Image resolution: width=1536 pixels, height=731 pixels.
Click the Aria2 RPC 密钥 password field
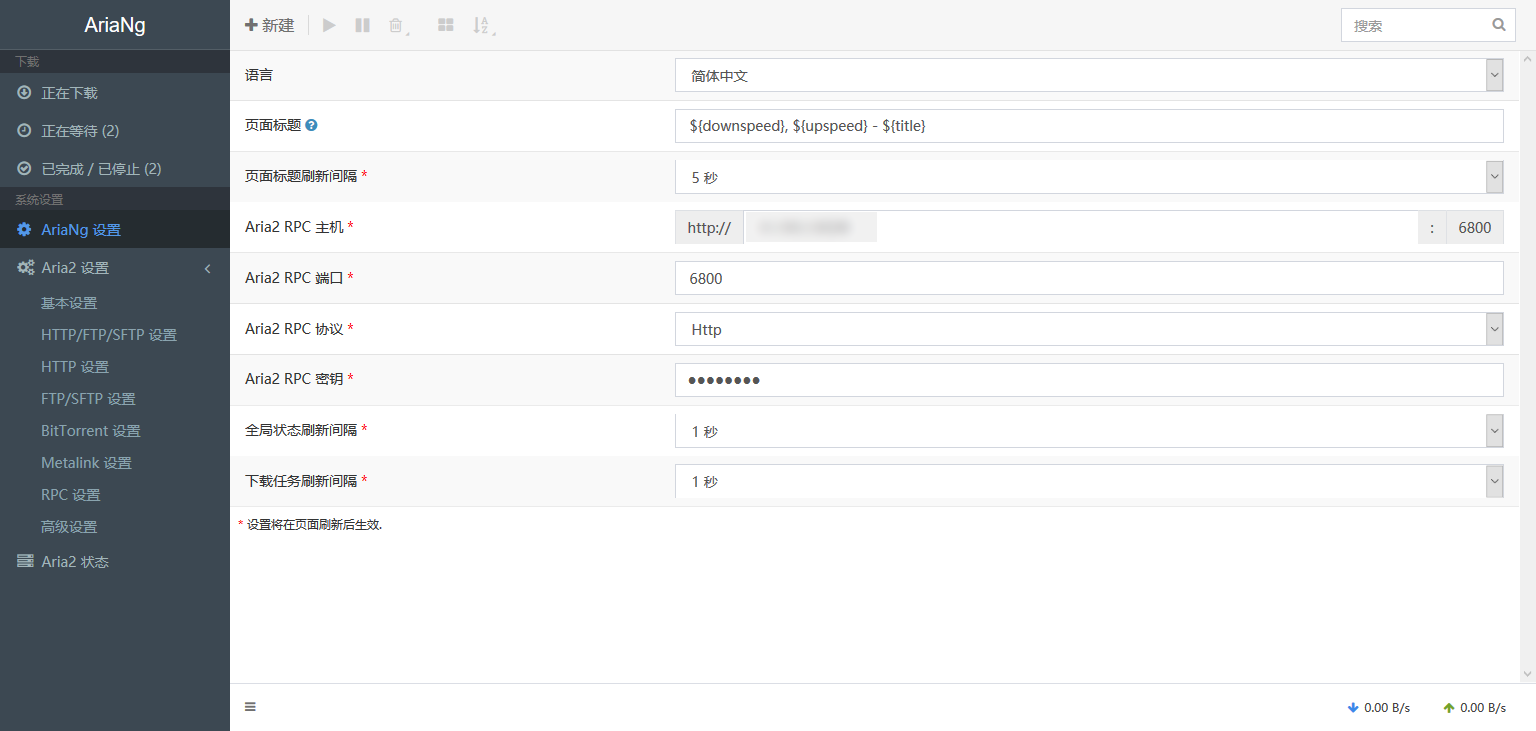1089,380
